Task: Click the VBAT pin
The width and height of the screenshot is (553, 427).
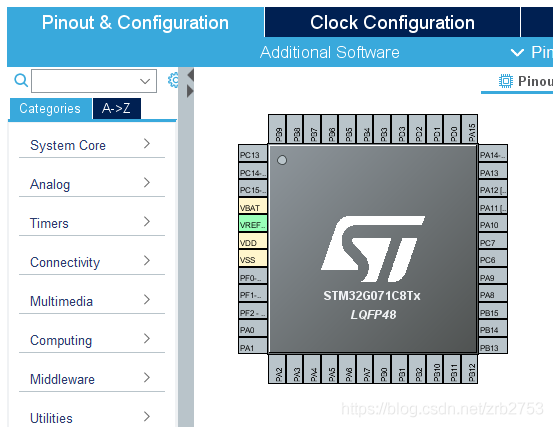Action: coord(253,207)
